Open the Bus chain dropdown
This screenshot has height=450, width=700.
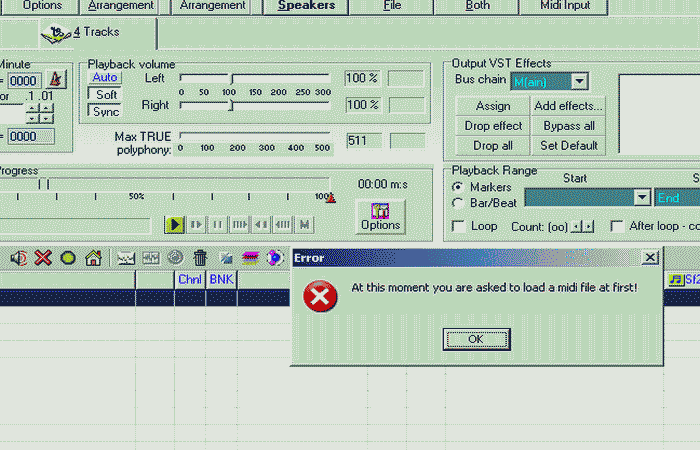pos(579,81)
